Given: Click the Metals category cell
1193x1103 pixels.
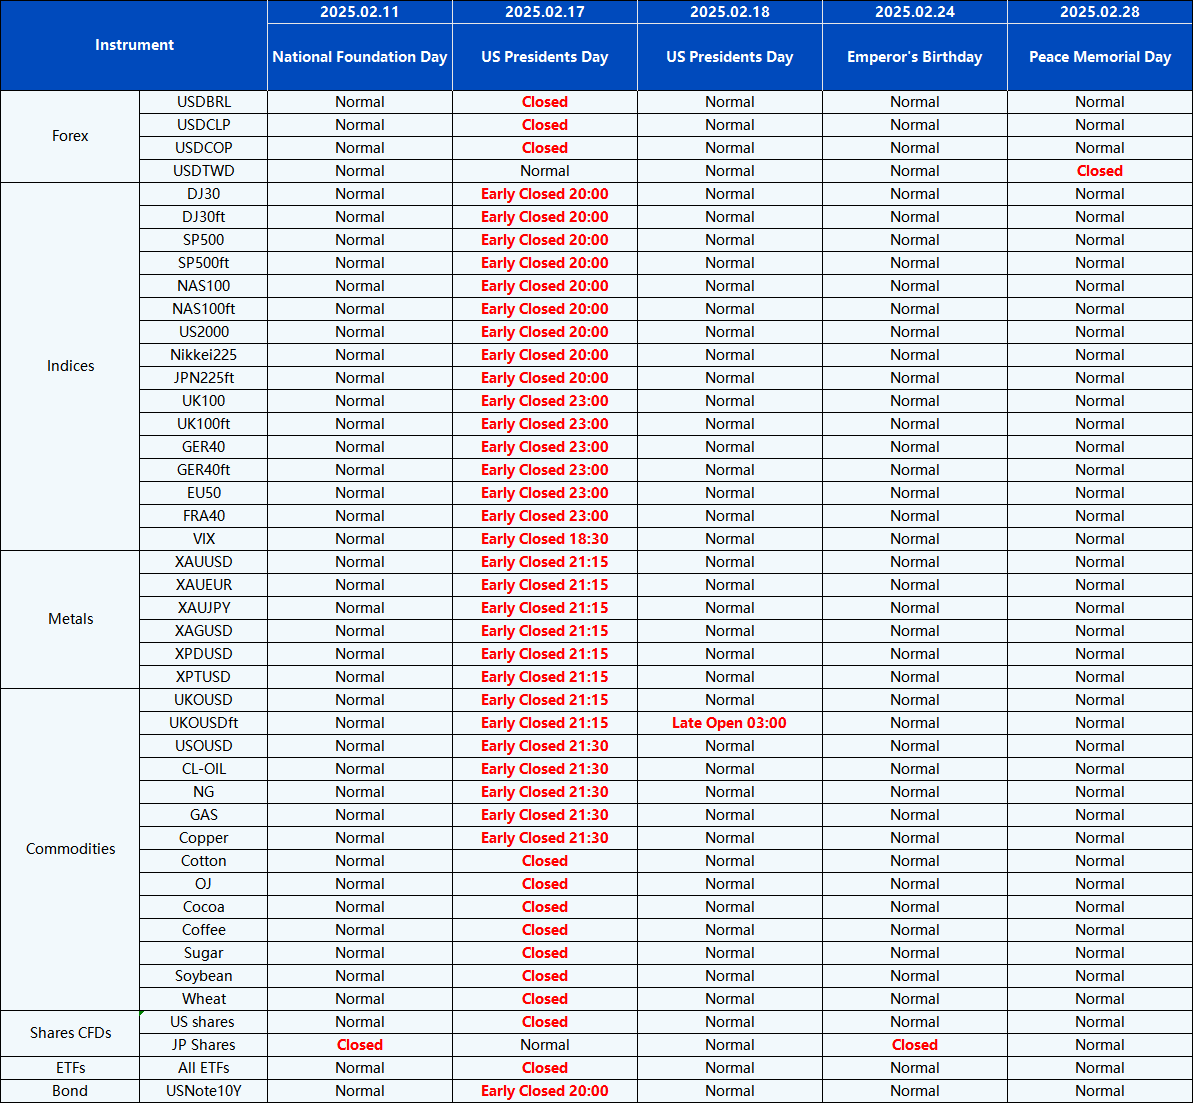Looking at the screenshot, I should pos(70,619).
